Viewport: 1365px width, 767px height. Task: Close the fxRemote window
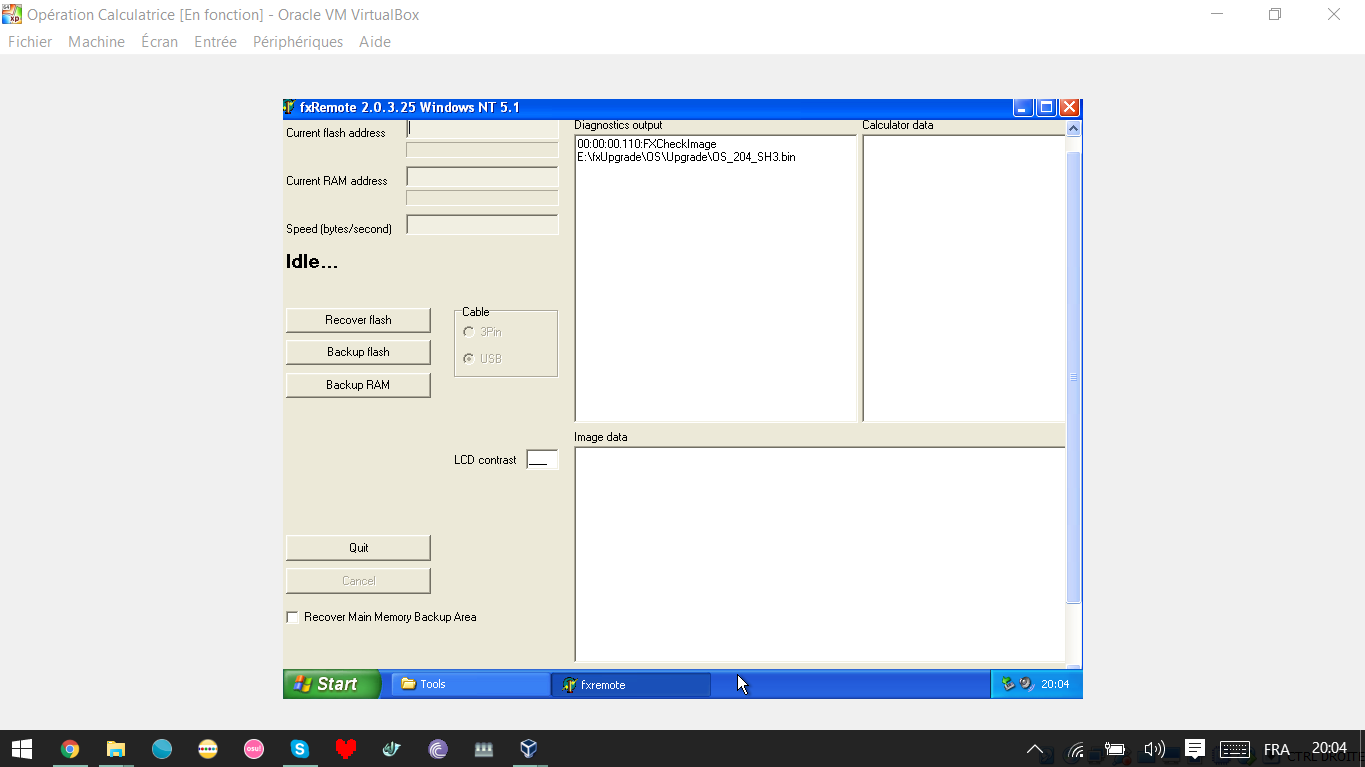(x=1069, y=107)
